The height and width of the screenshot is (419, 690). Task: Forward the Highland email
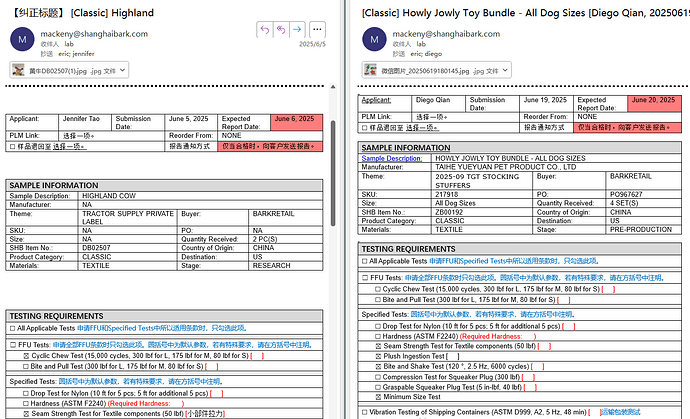(x=297, y=30)
